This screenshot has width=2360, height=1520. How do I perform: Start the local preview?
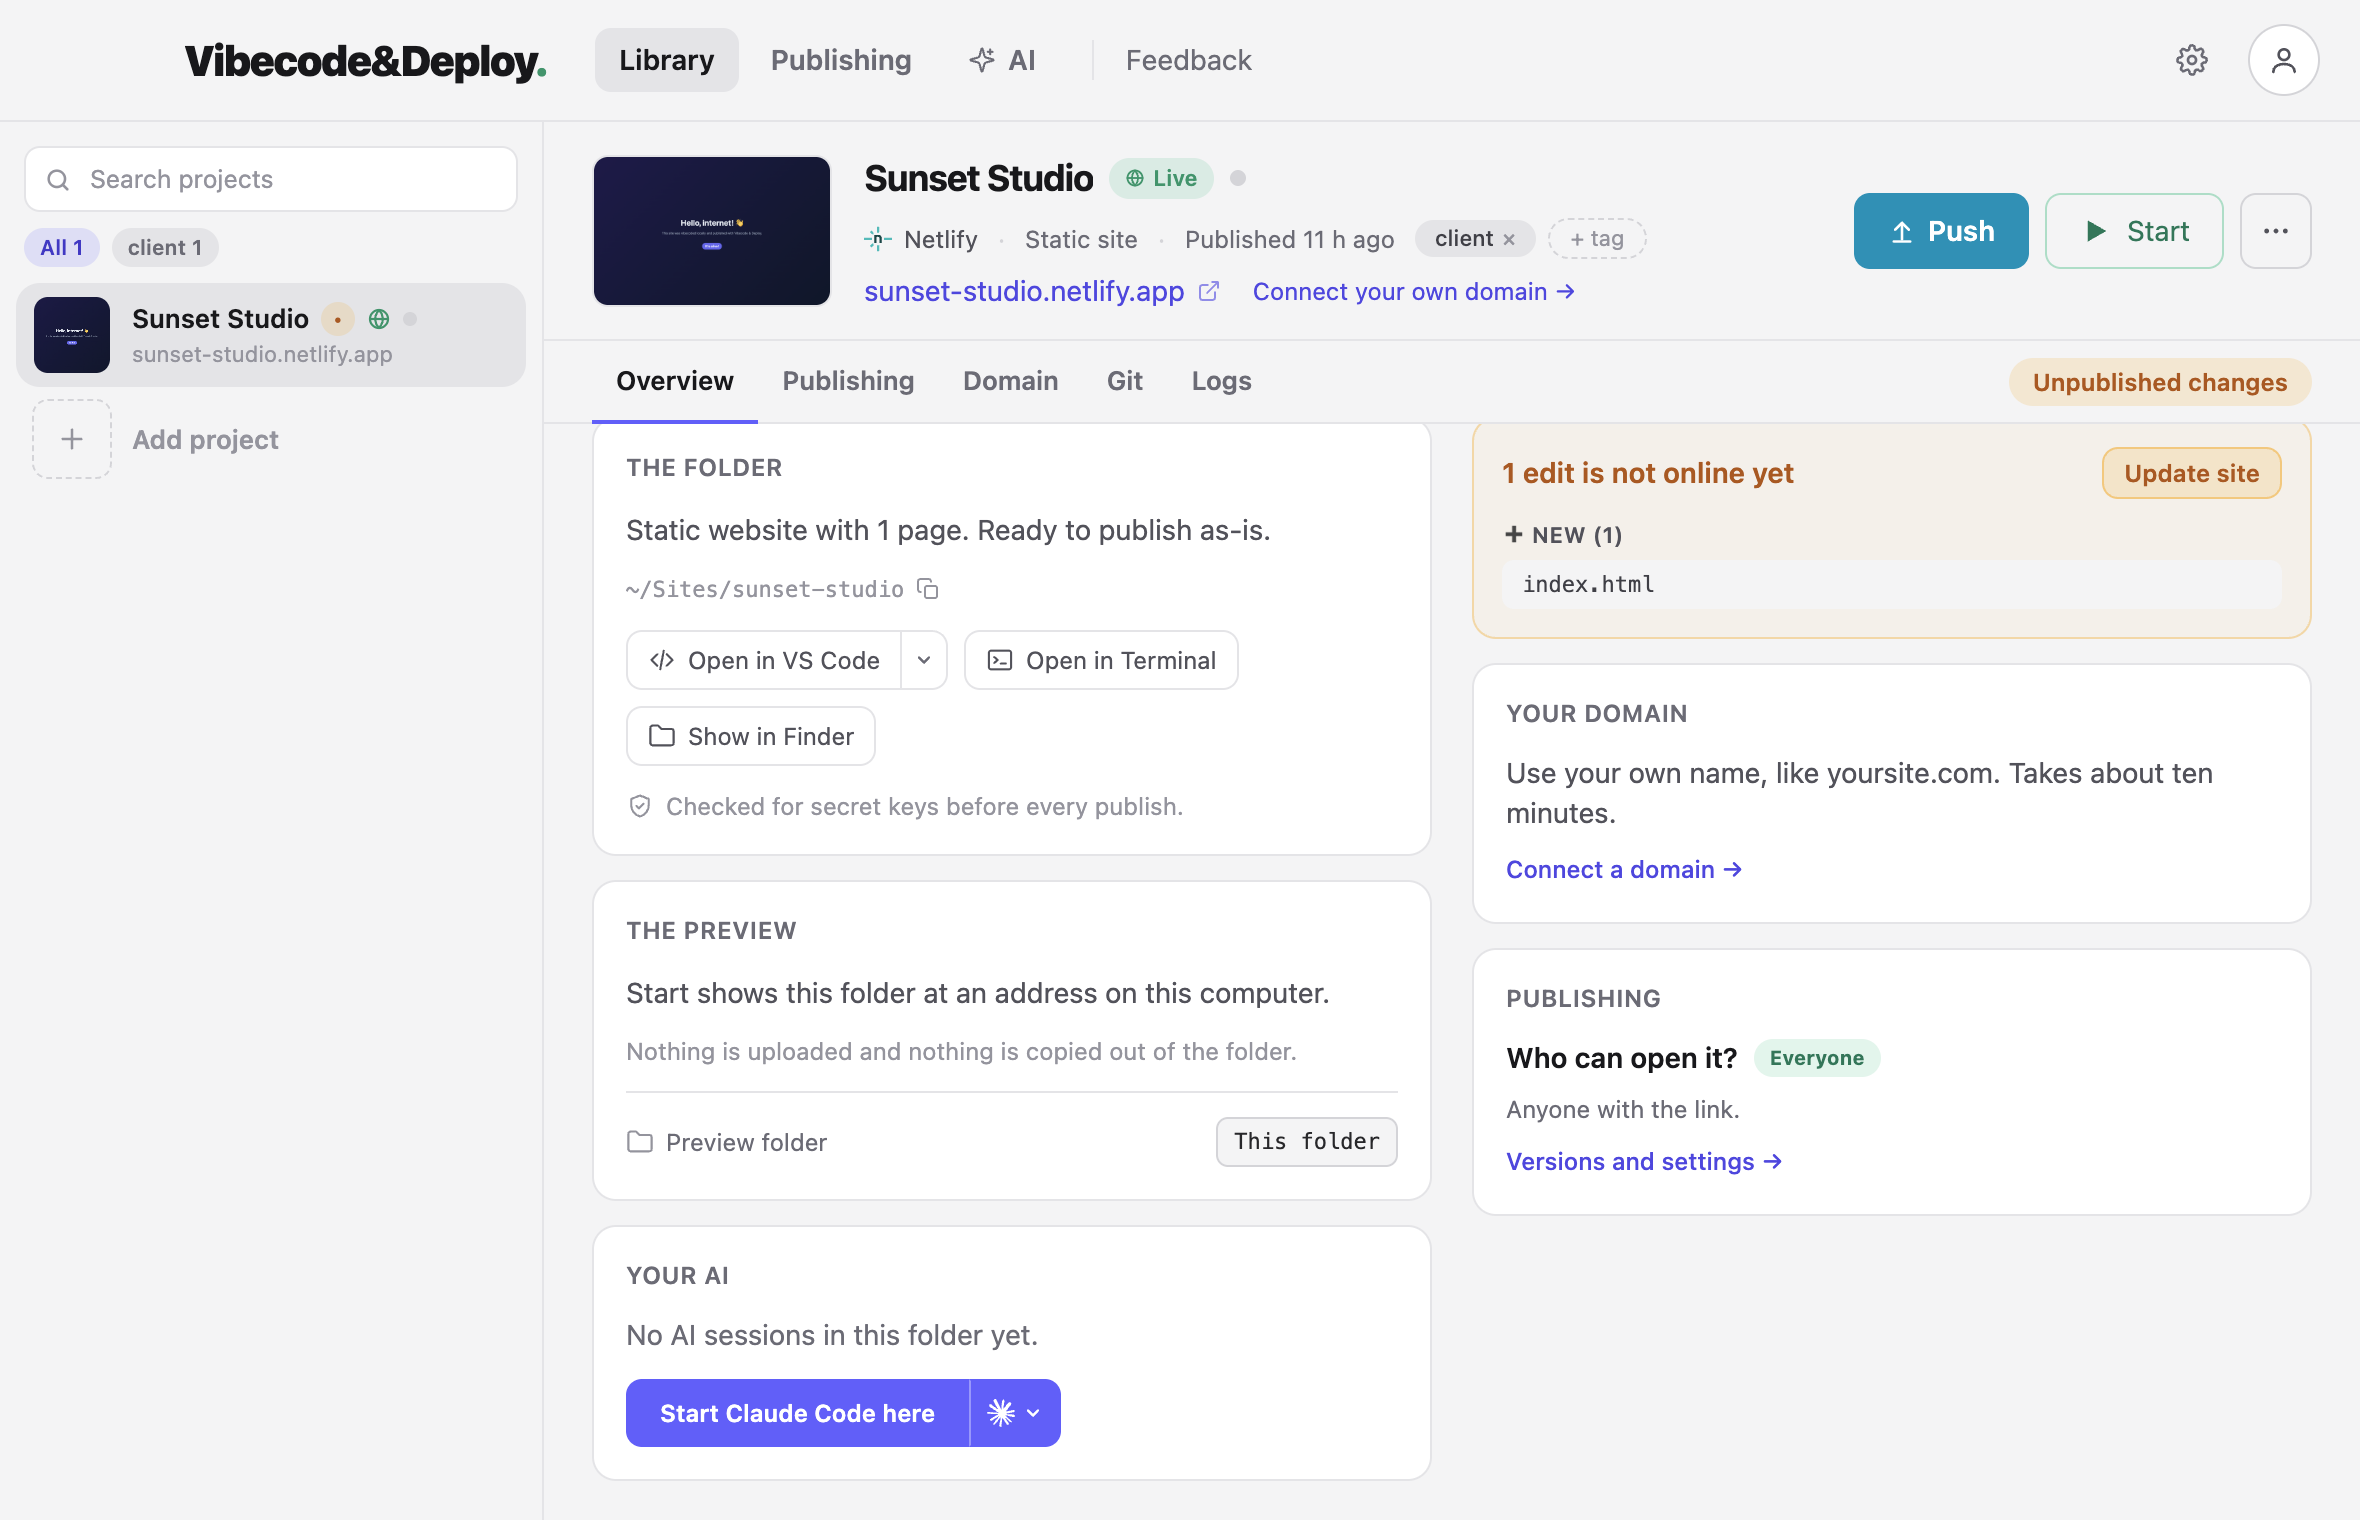point(2134,231)
